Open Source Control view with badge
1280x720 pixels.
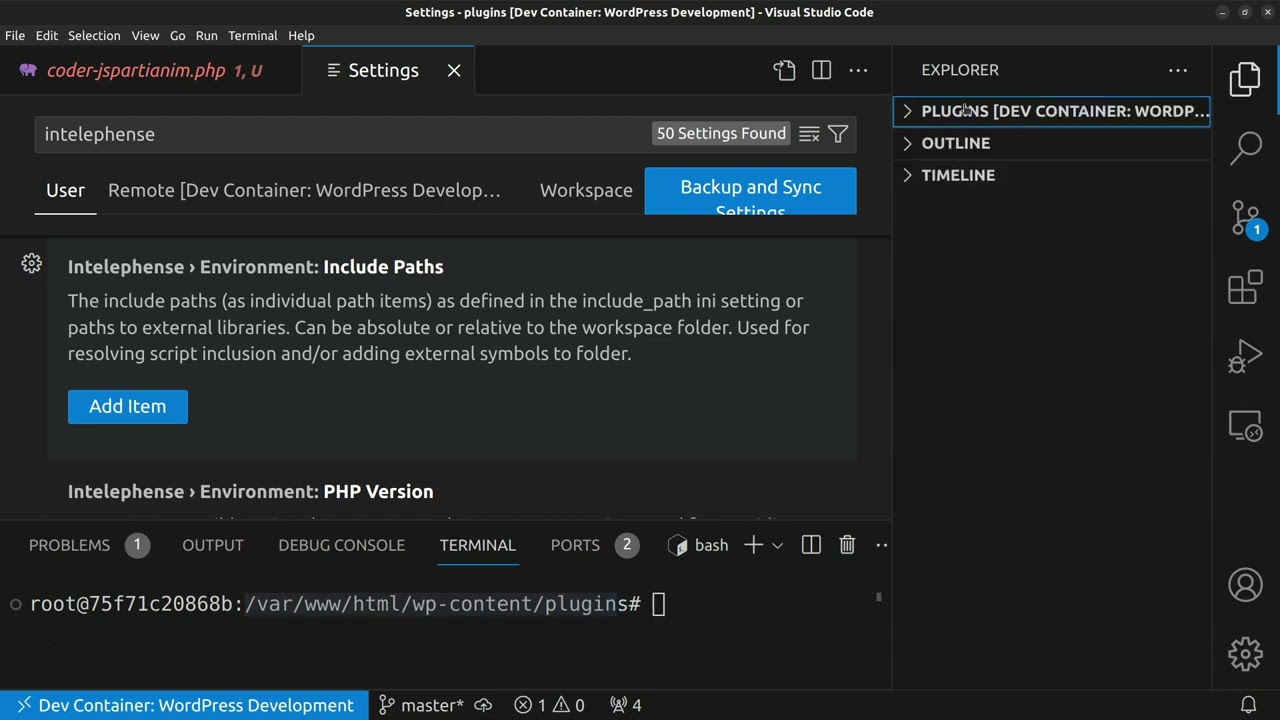click(1245, 218)
